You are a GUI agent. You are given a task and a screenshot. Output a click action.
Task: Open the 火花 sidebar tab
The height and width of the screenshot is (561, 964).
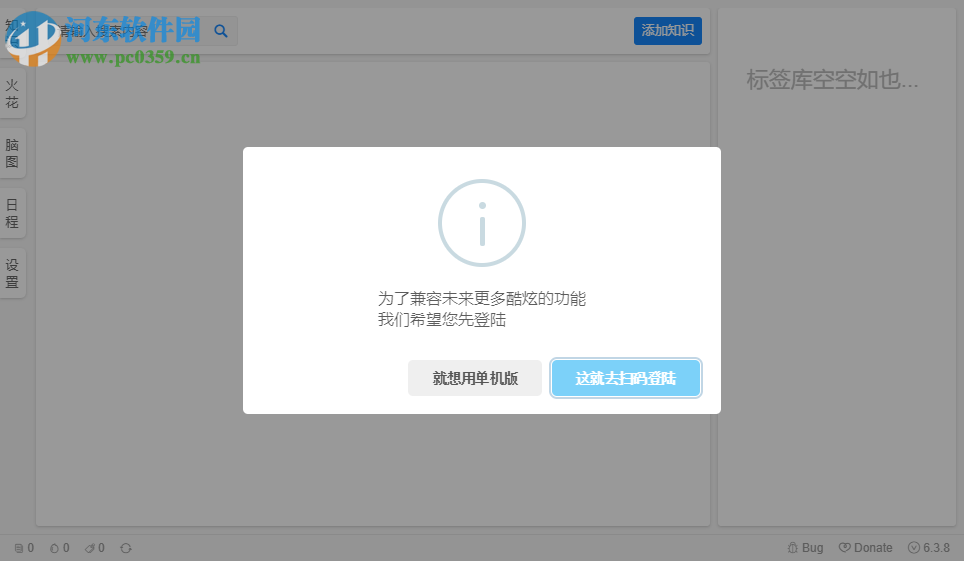click(12, 94)
